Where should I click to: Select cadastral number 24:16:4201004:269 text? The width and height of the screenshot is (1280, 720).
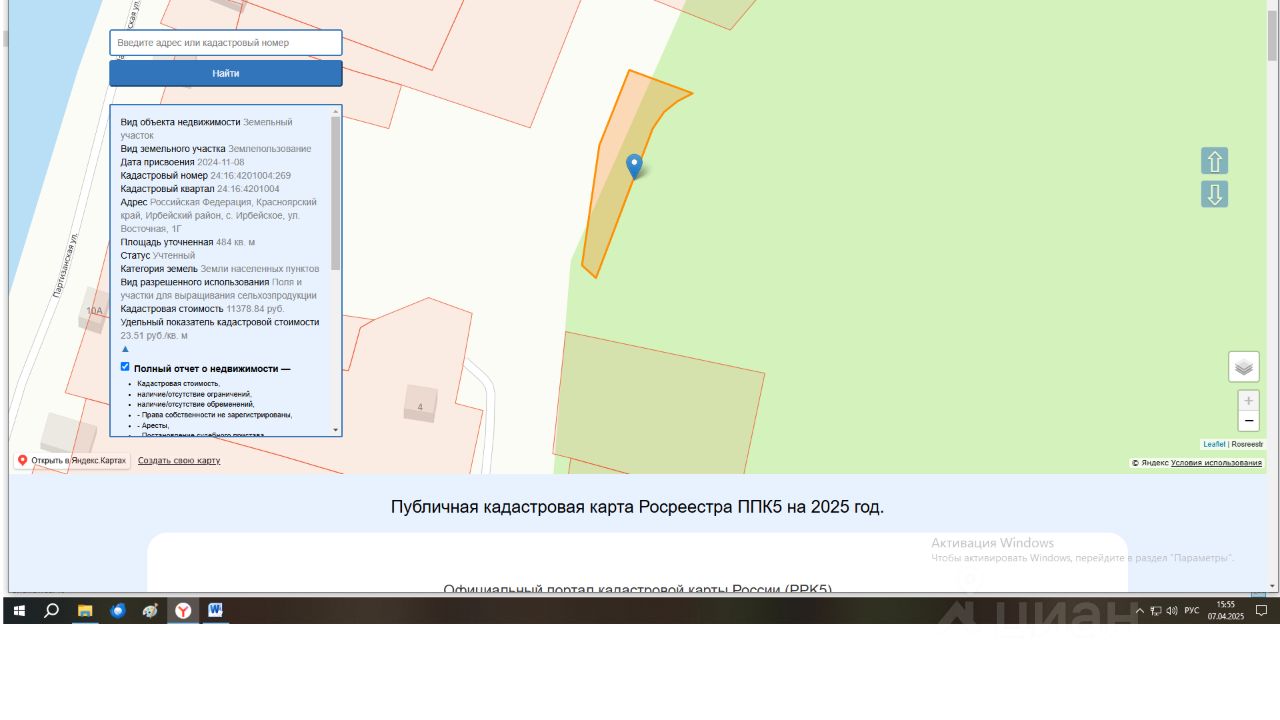tap(250, 176)
